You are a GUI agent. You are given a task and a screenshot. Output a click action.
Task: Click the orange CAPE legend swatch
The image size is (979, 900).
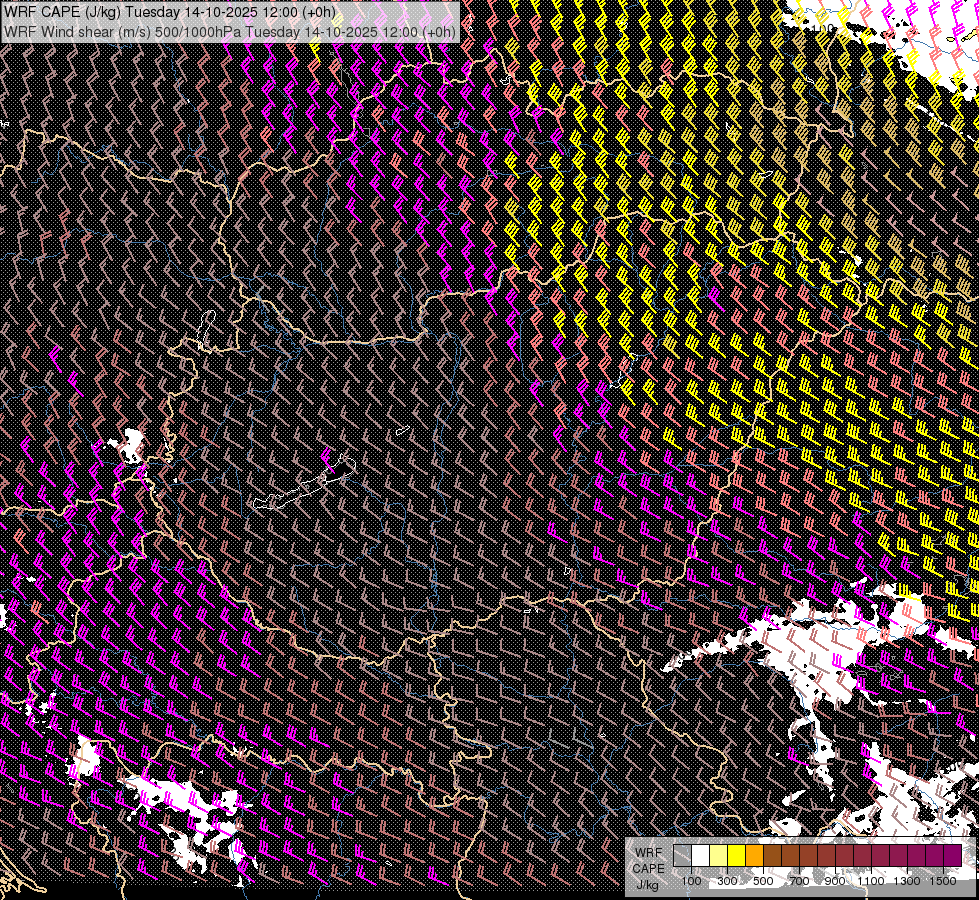click(754, 856)
